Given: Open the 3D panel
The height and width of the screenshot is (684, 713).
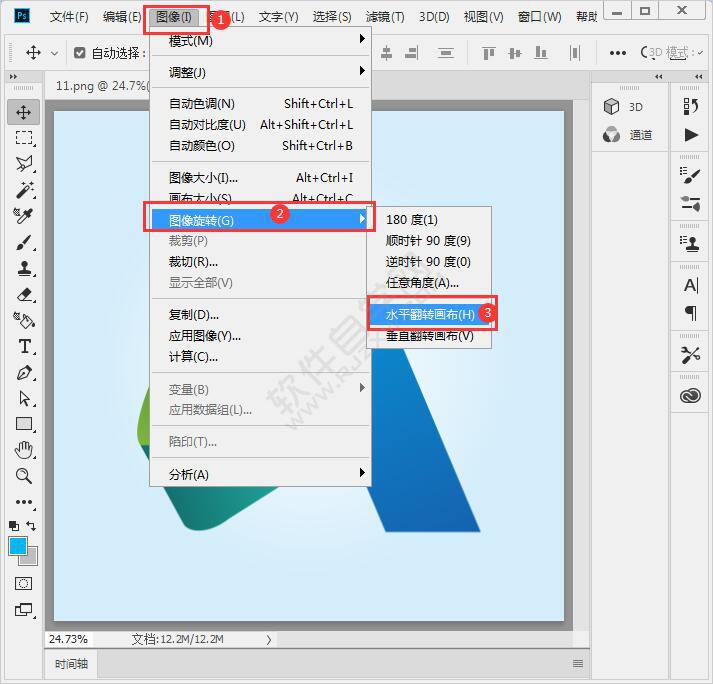Looking at the screenshot, I should tap(623, 107).
